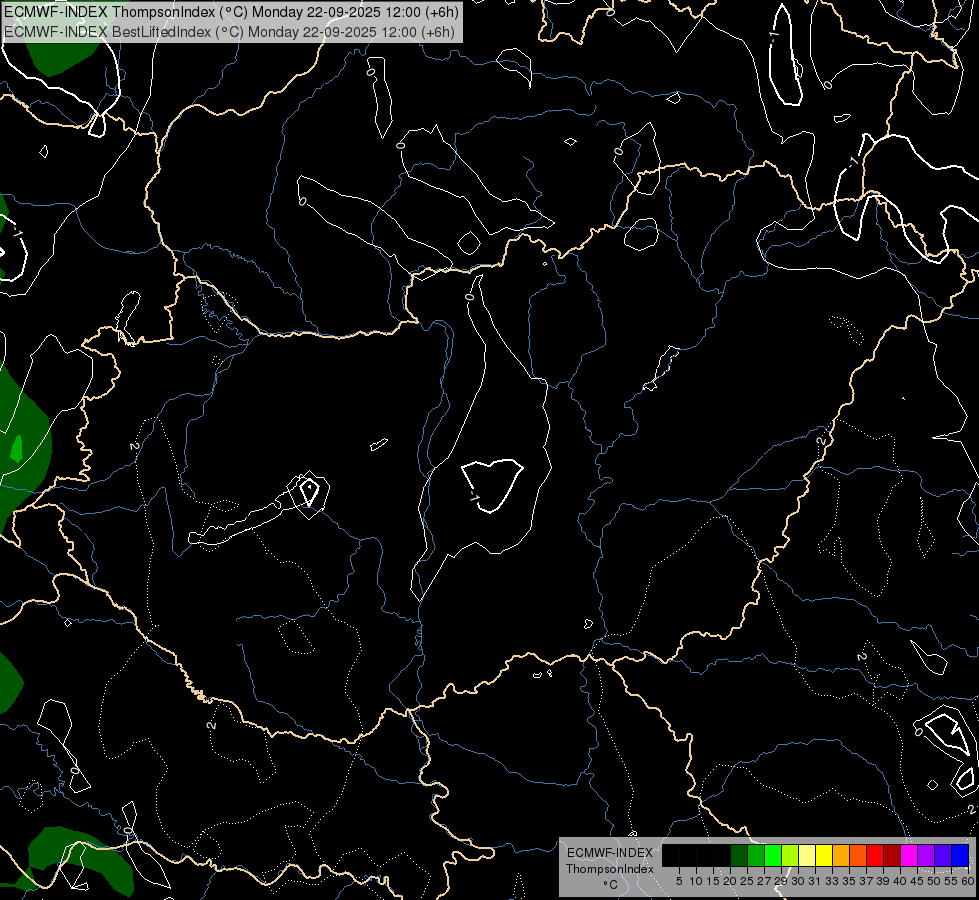Select the violet 50–55 legend swatch
The image size is (979, 900).
943,855
